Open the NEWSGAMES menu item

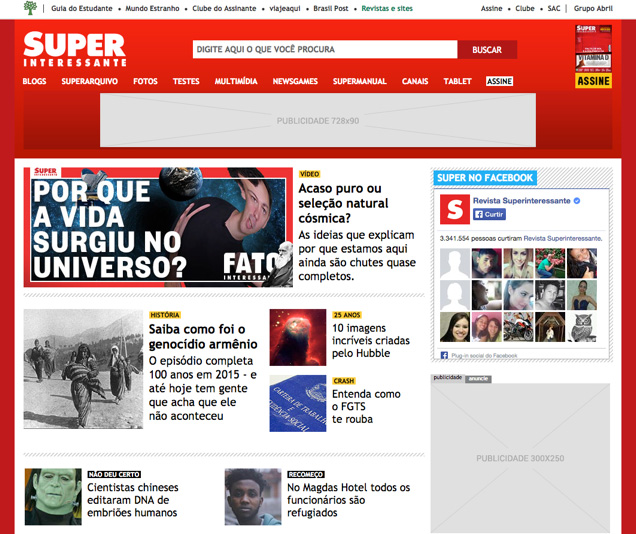coord(295,81)
